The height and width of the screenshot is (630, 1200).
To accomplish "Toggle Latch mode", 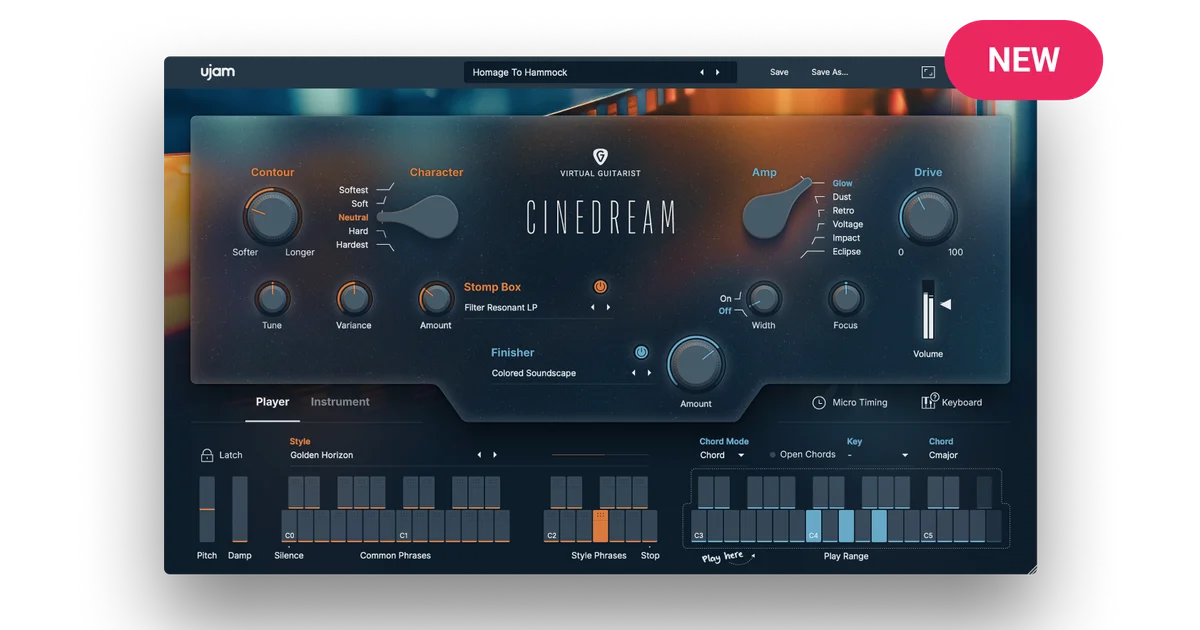I will [x=221, y=455].
